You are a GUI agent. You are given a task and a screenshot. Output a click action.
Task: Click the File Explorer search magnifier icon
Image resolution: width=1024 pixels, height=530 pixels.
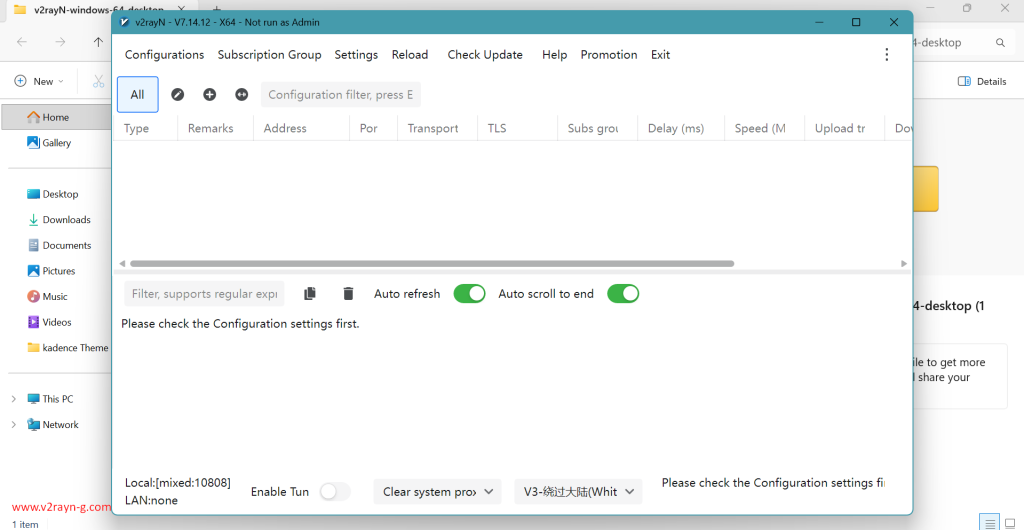pyautogui.click(x=1000, y=42)
